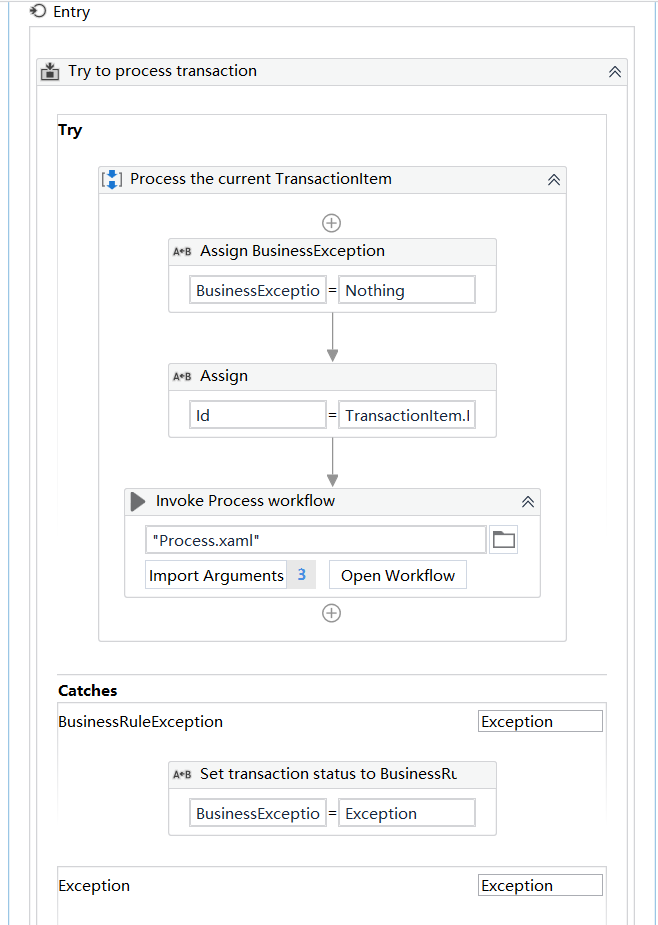Add activity with plus below Invoke Process workflow
This screenshot has width=658, height=925.
click(x=332, y=614)
